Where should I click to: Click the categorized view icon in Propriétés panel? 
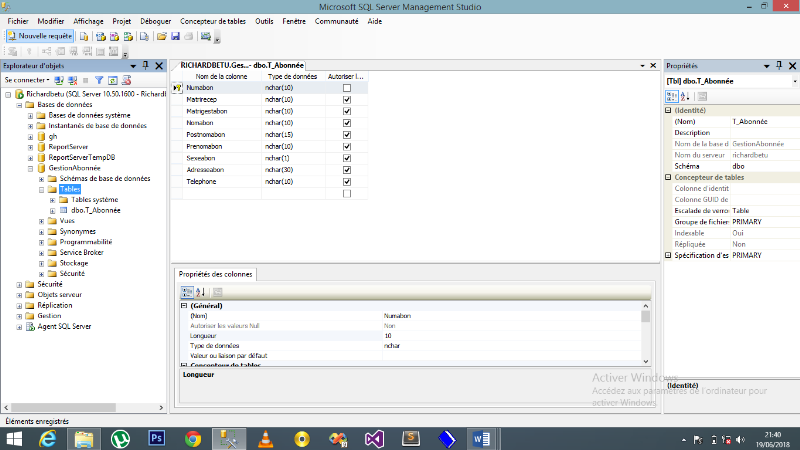tap(671, 96)
